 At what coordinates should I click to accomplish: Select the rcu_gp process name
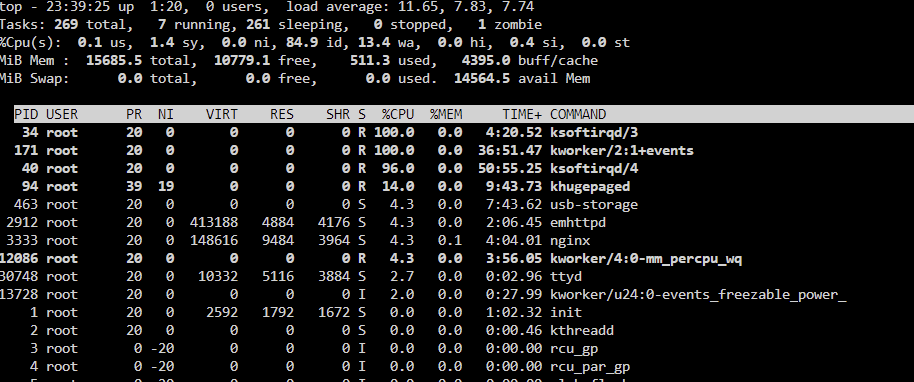[x=574, y=349]
